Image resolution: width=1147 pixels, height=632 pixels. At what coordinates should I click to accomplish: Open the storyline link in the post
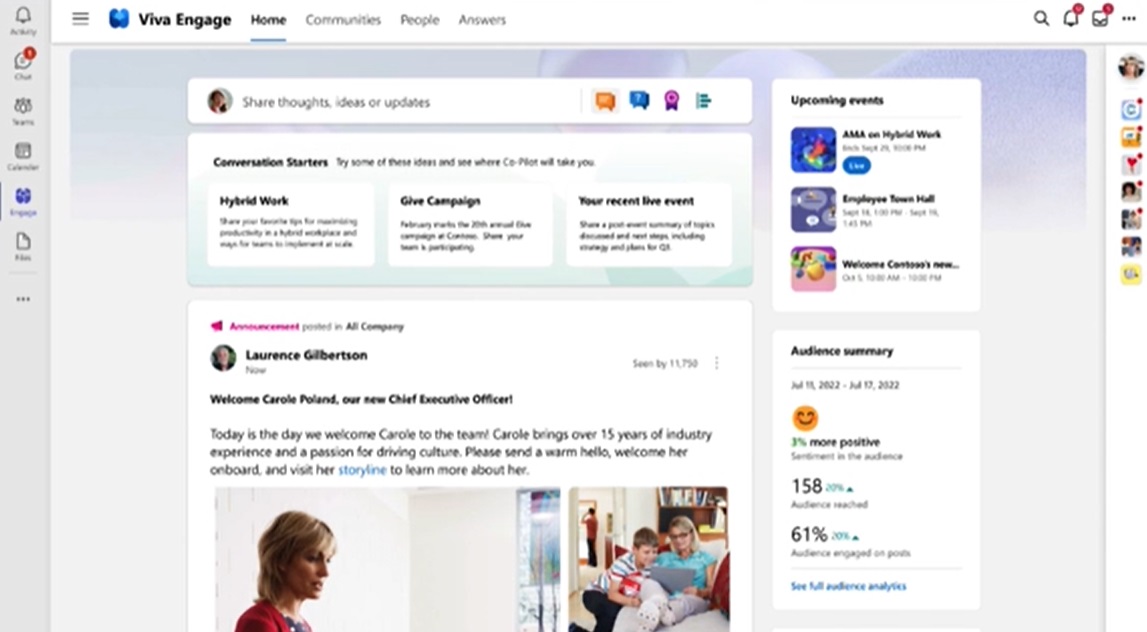pos(362,470)
